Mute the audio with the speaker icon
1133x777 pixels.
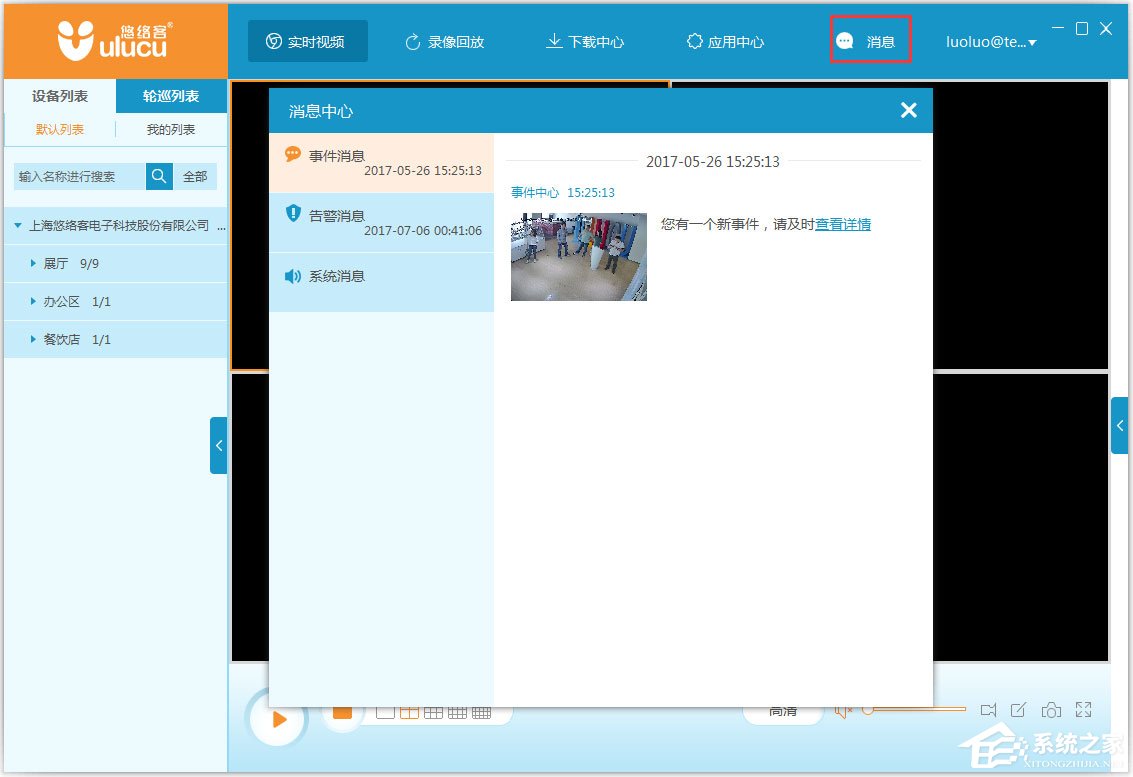(842, 709)
